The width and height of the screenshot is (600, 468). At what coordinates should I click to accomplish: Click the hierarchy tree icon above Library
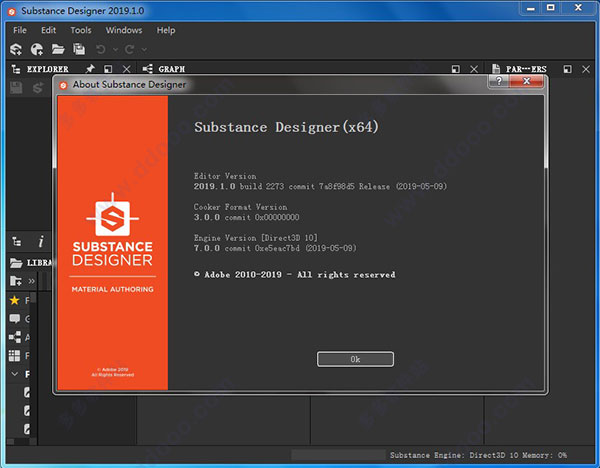tap(16, 241)
